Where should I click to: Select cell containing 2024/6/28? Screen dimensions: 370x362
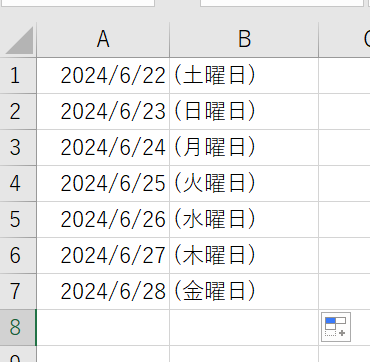click(x=103, y=292)
